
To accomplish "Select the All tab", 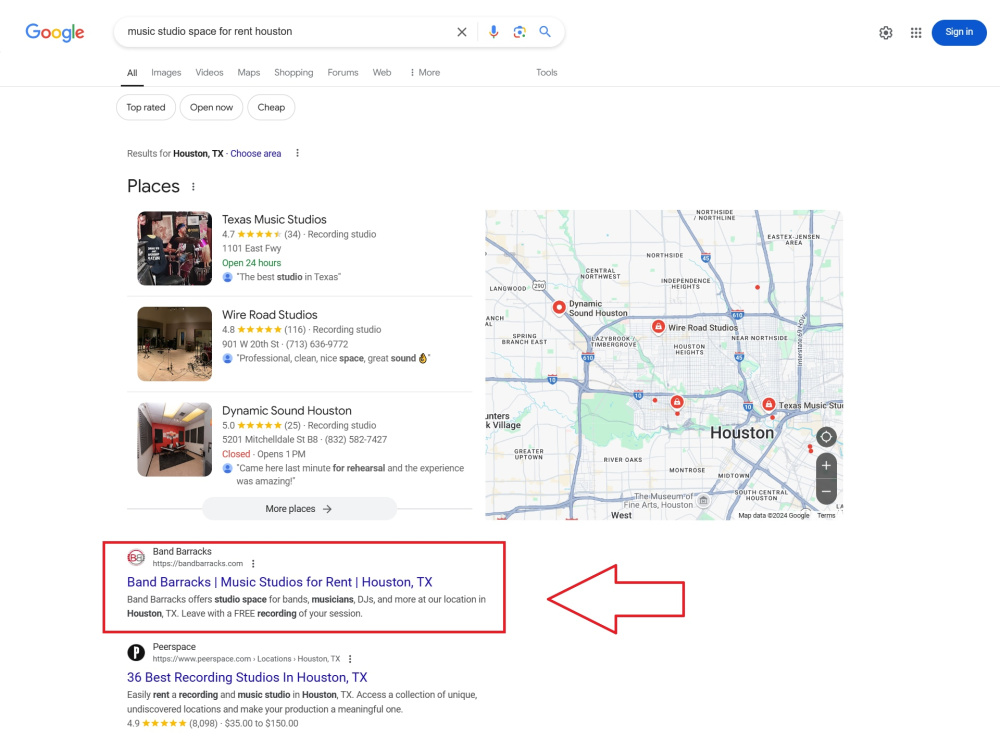I will [132, 73].
